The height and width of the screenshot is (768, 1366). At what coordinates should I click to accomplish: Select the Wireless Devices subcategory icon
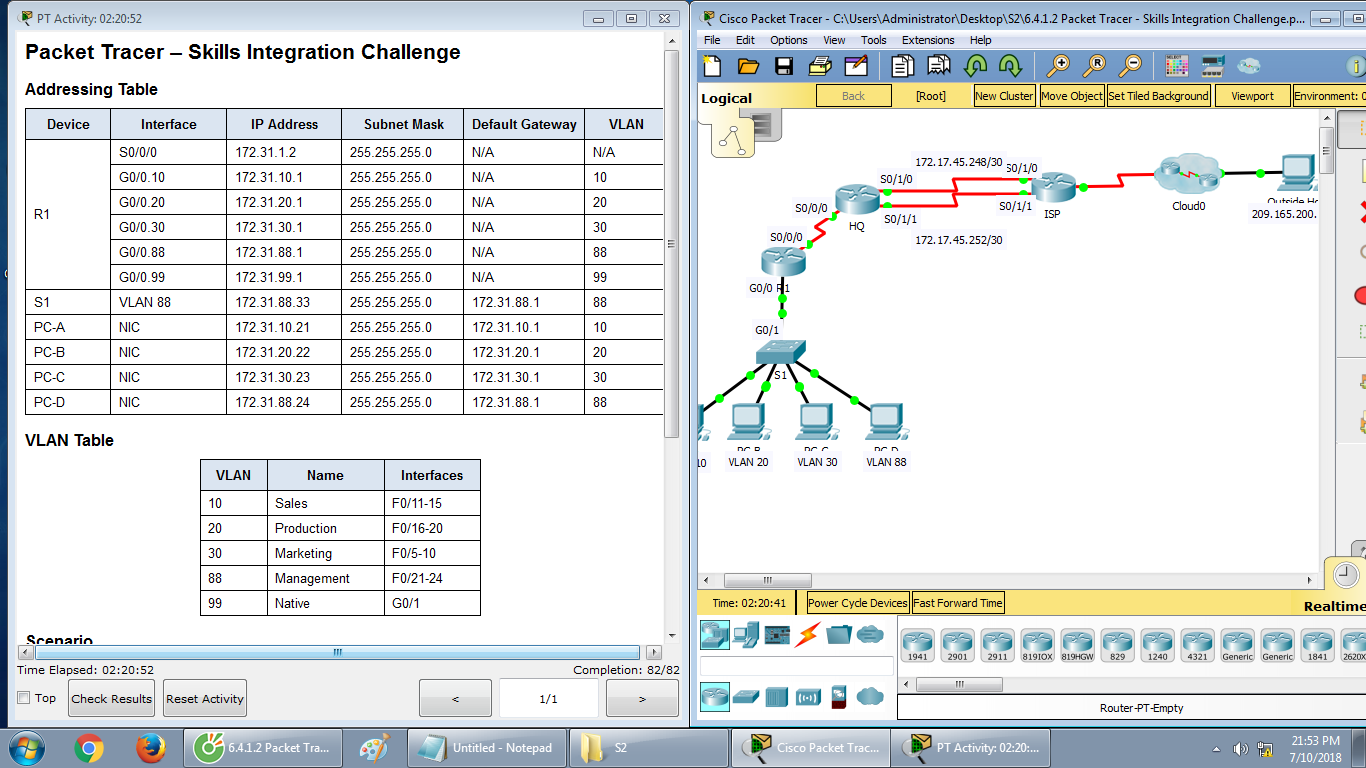(808, 696)
